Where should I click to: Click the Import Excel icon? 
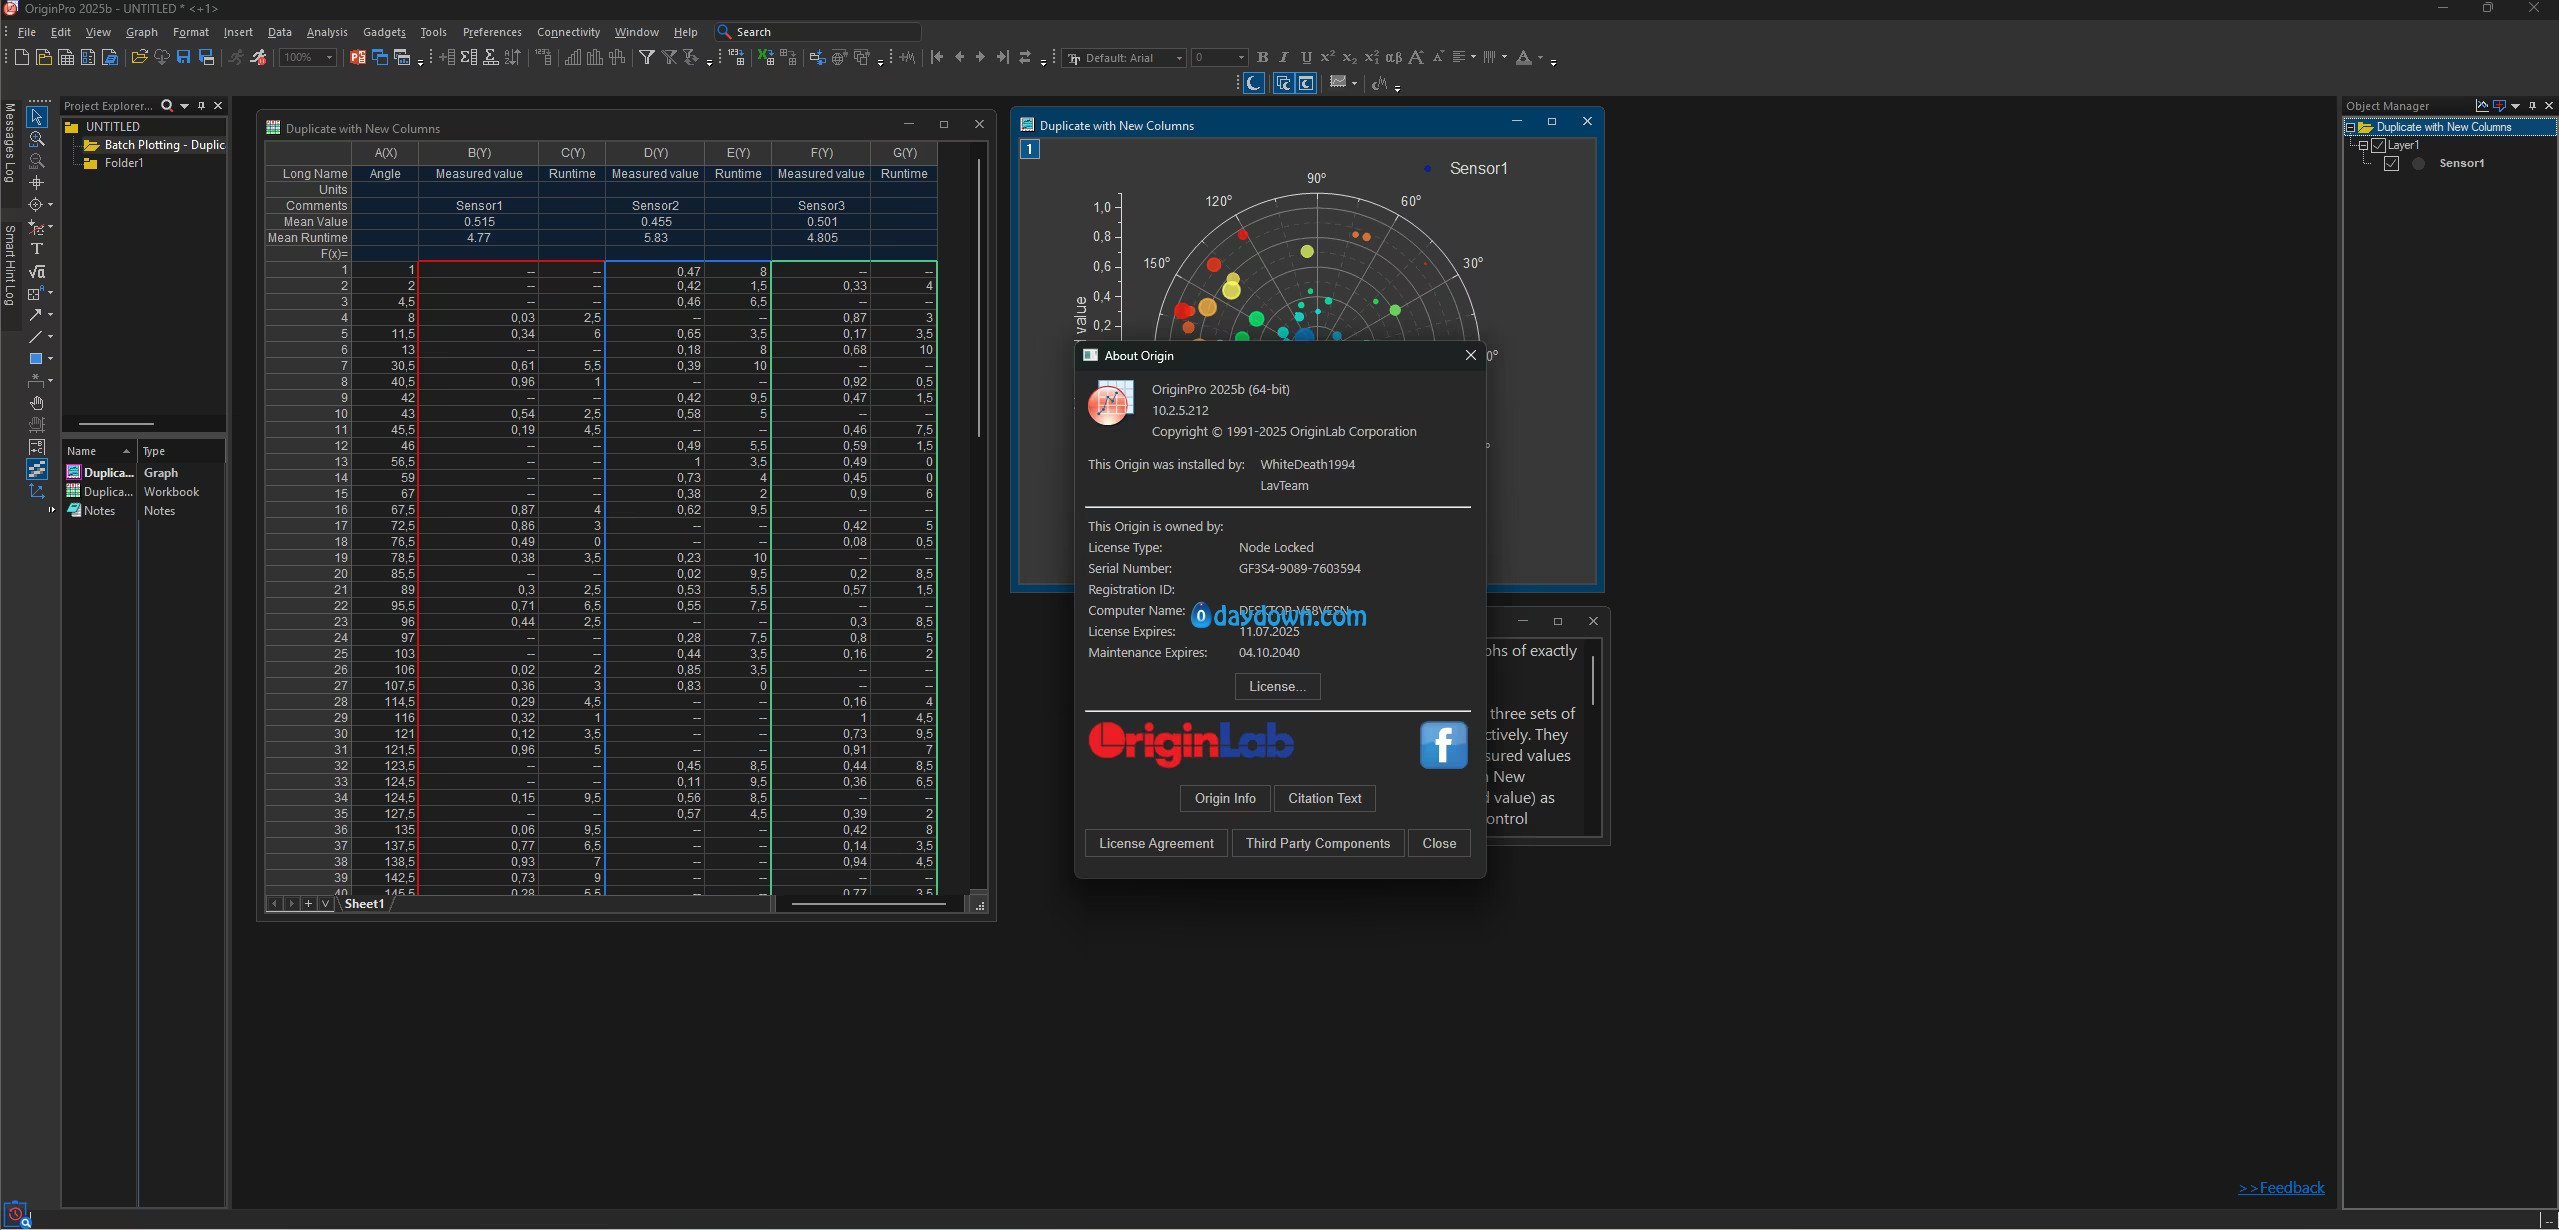coord(766,58)
